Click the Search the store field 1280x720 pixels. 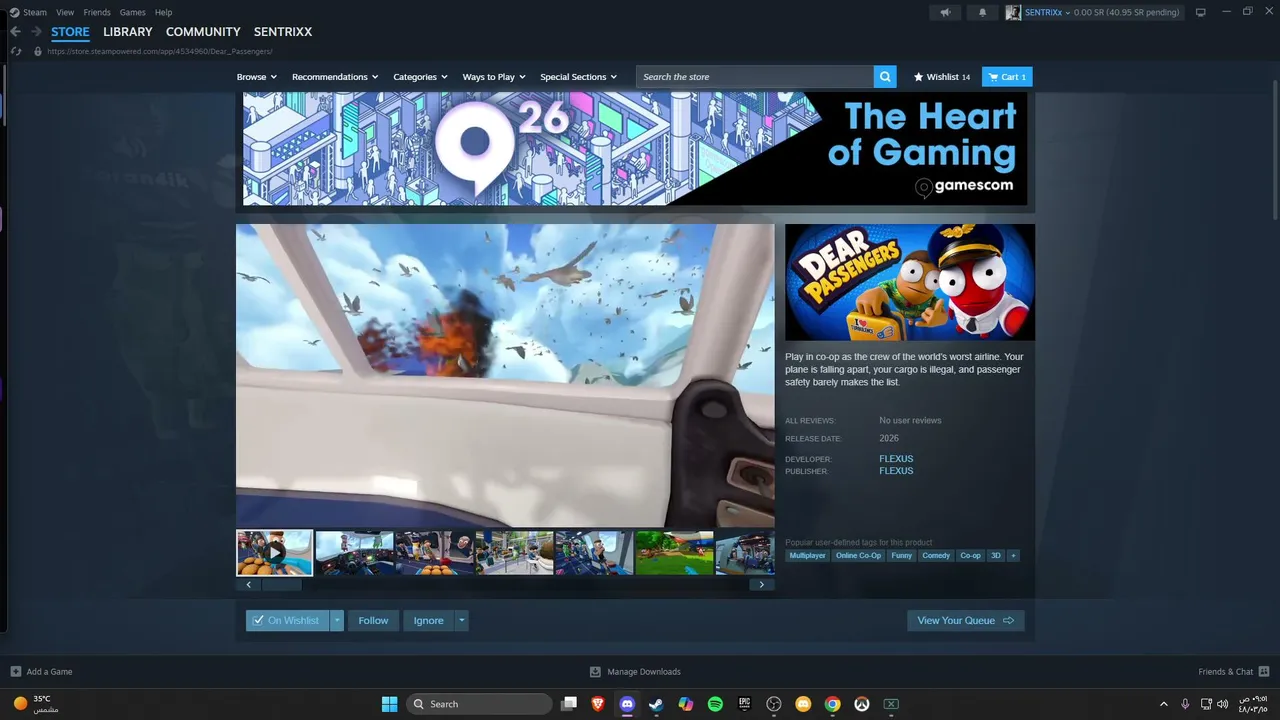coord(754,77)
